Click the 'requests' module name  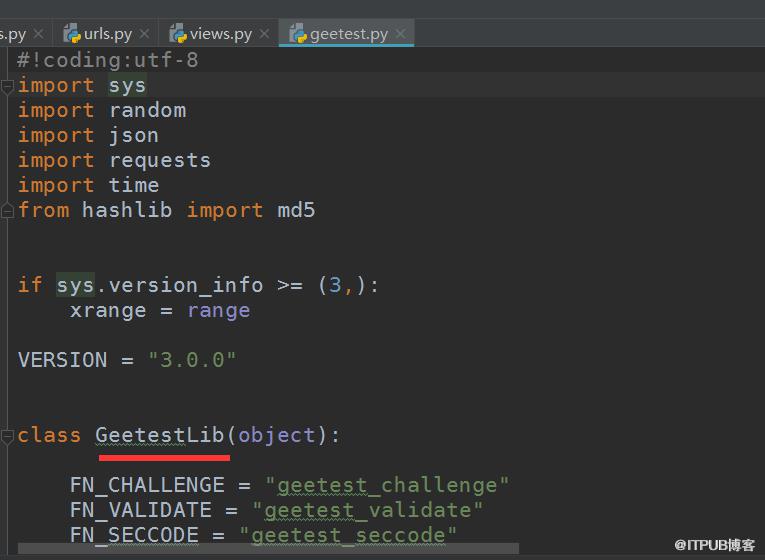point(160,161)
